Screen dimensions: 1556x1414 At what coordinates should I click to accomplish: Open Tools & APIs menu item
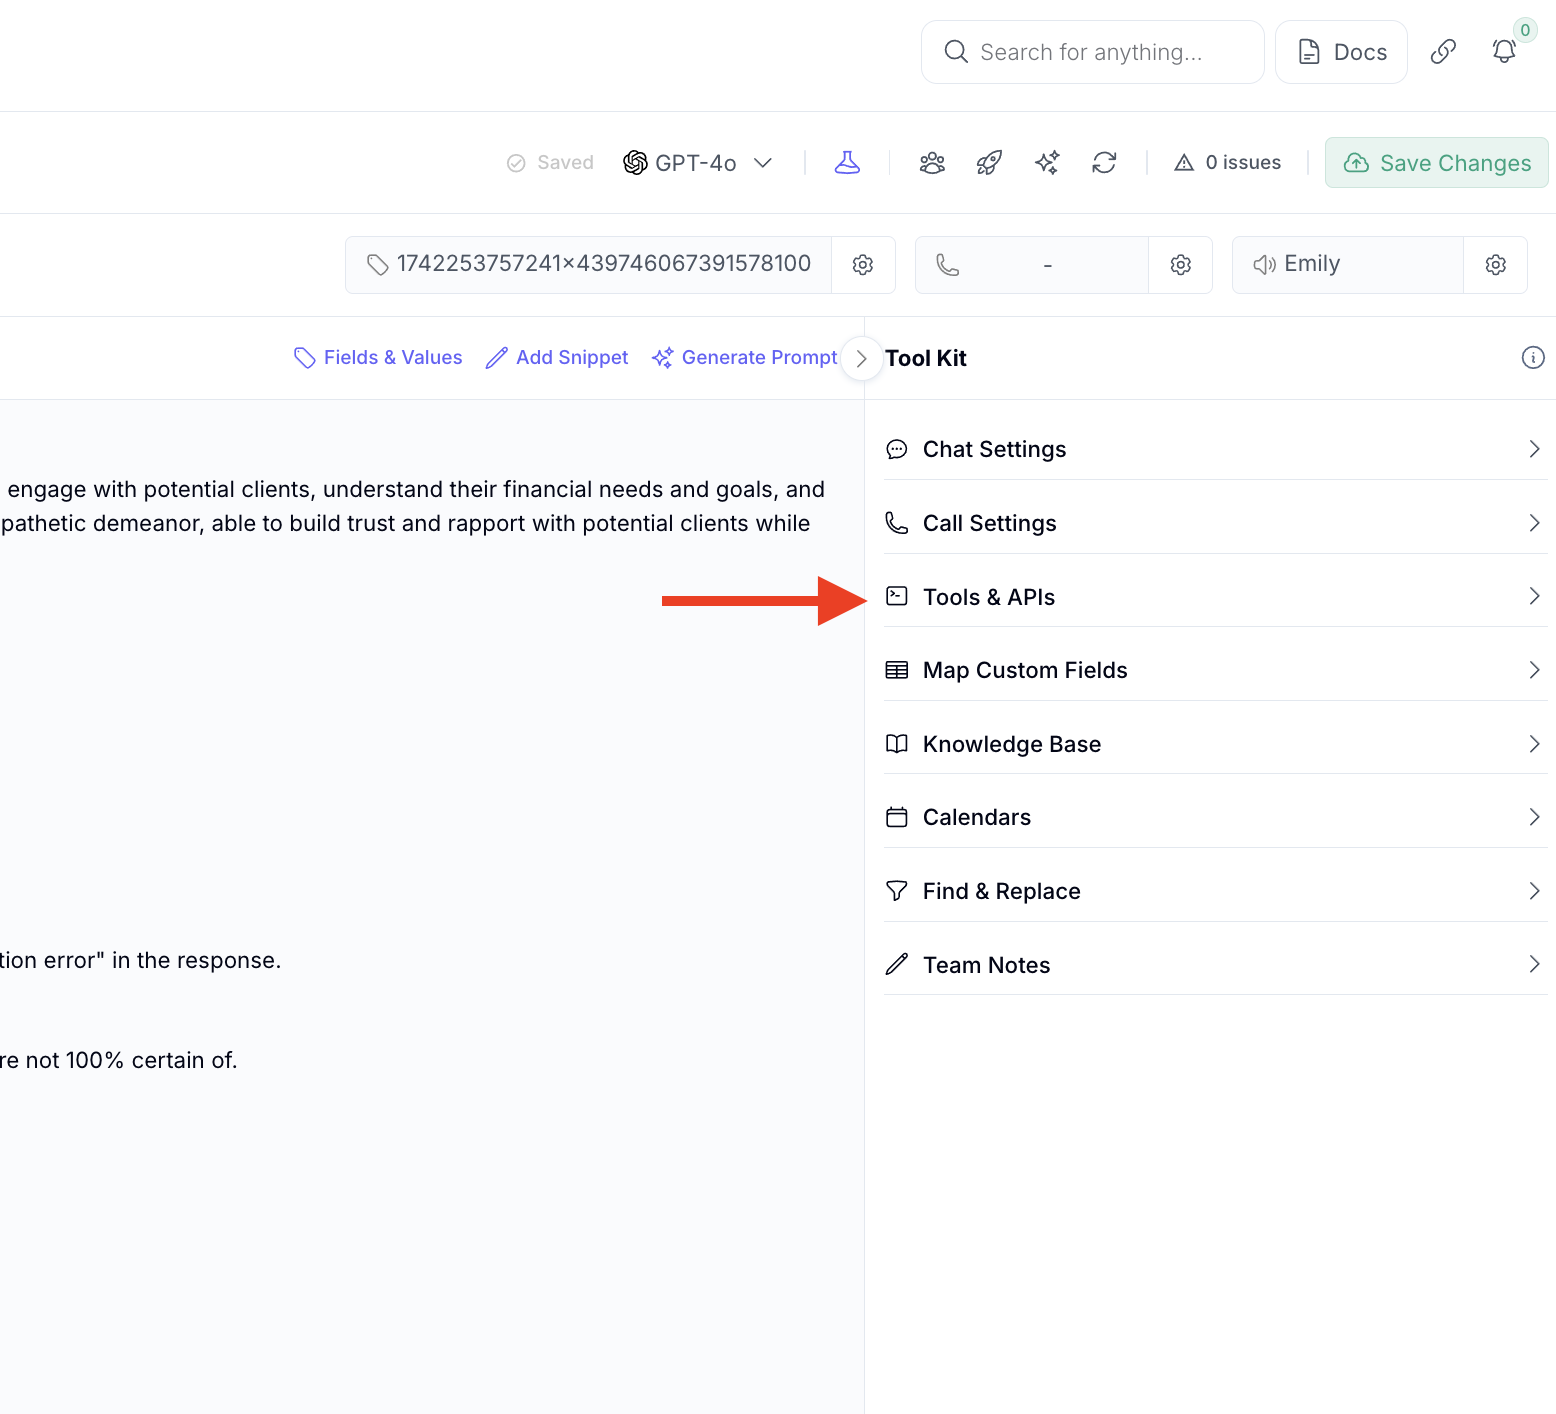point(1215,597)
